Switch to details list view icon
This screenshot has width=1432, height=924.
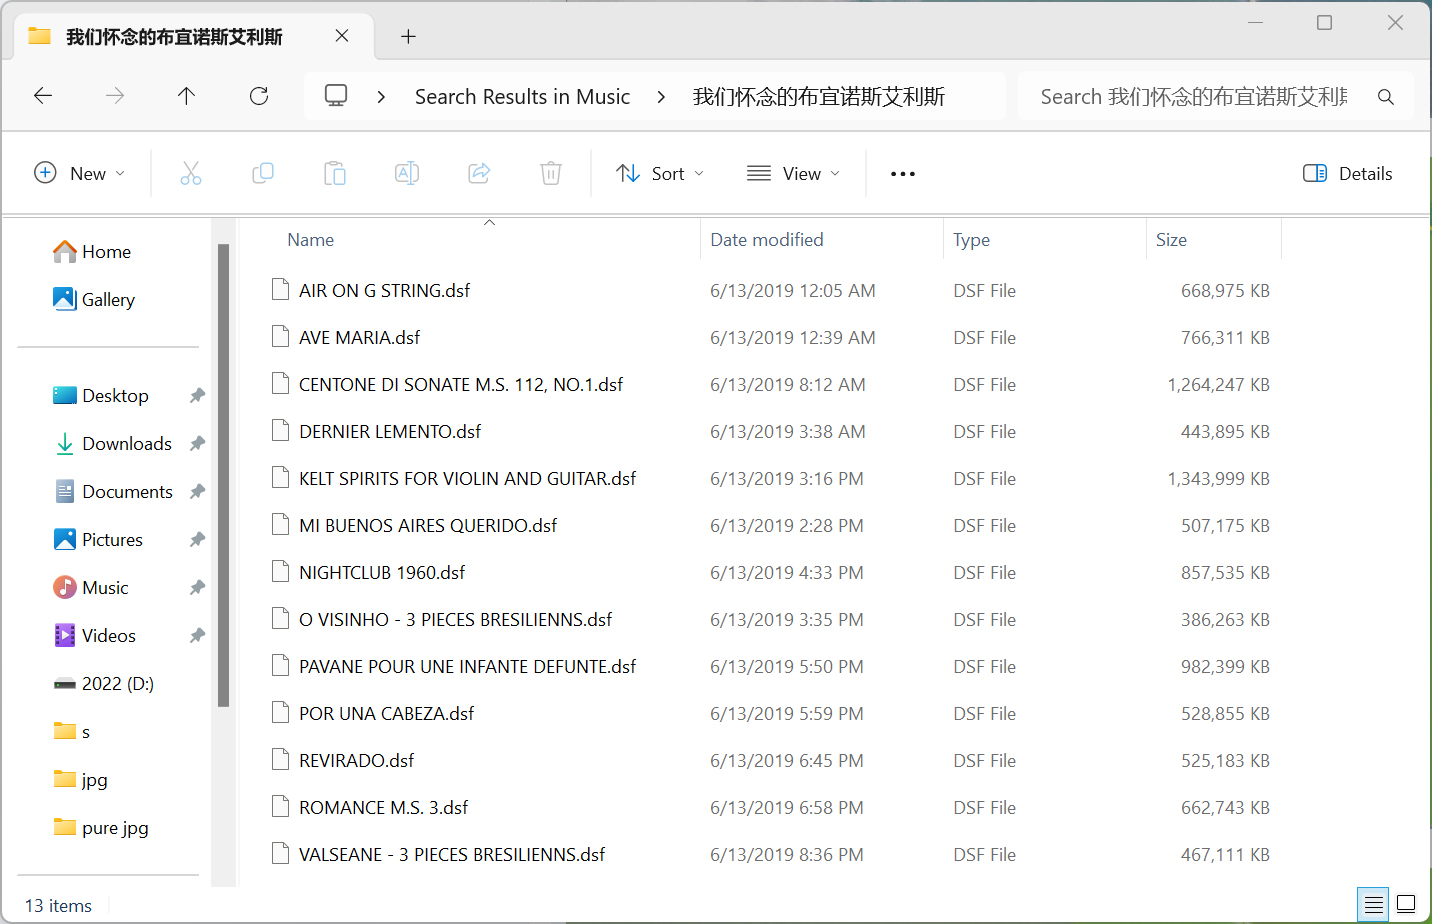click(x=1373, y=904)
